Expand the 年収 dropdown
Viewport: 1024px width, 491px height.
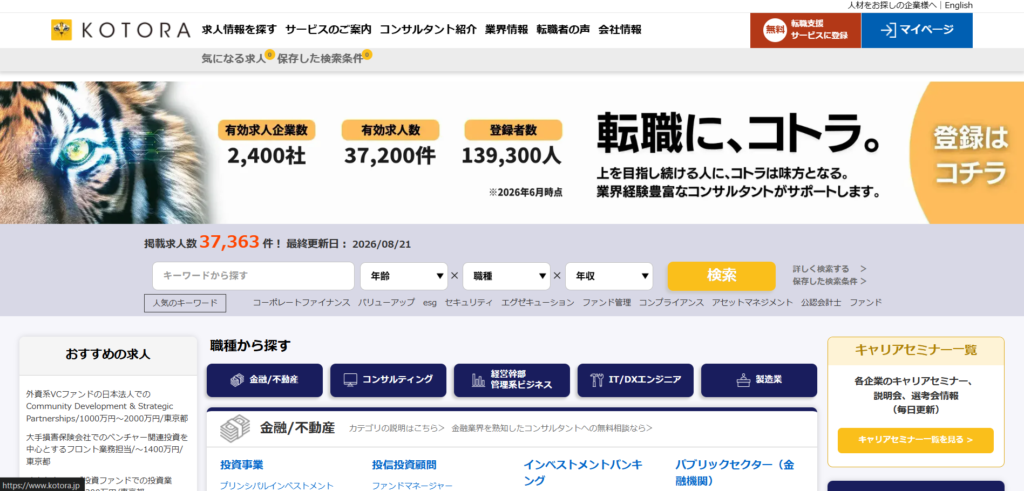(609, 276)
